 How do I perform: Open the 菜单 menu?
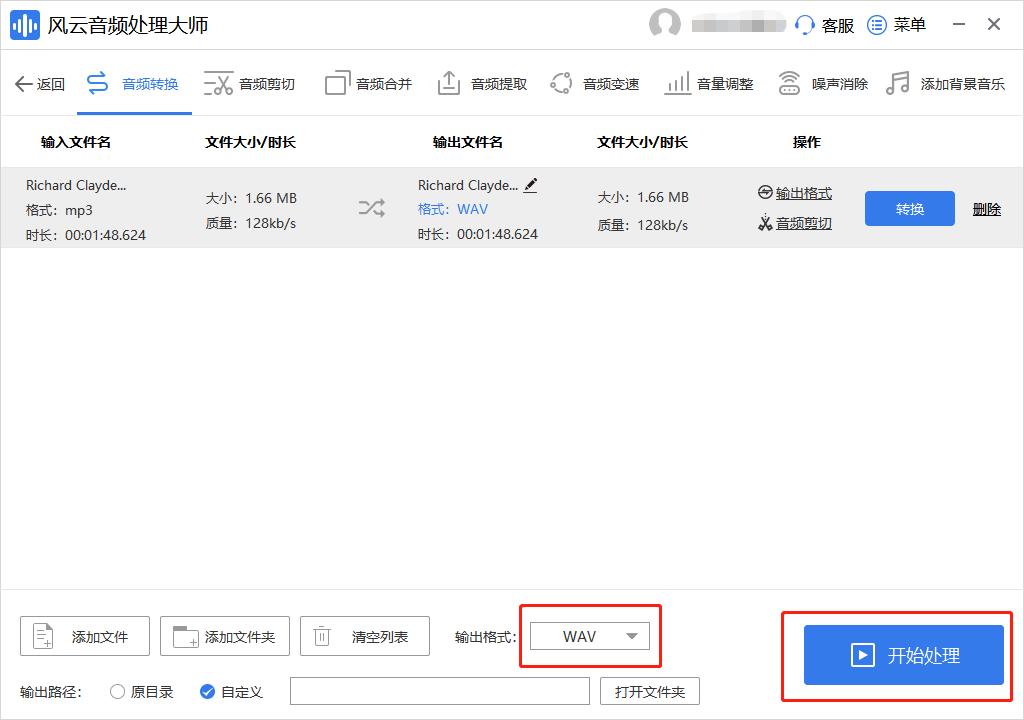878,24
